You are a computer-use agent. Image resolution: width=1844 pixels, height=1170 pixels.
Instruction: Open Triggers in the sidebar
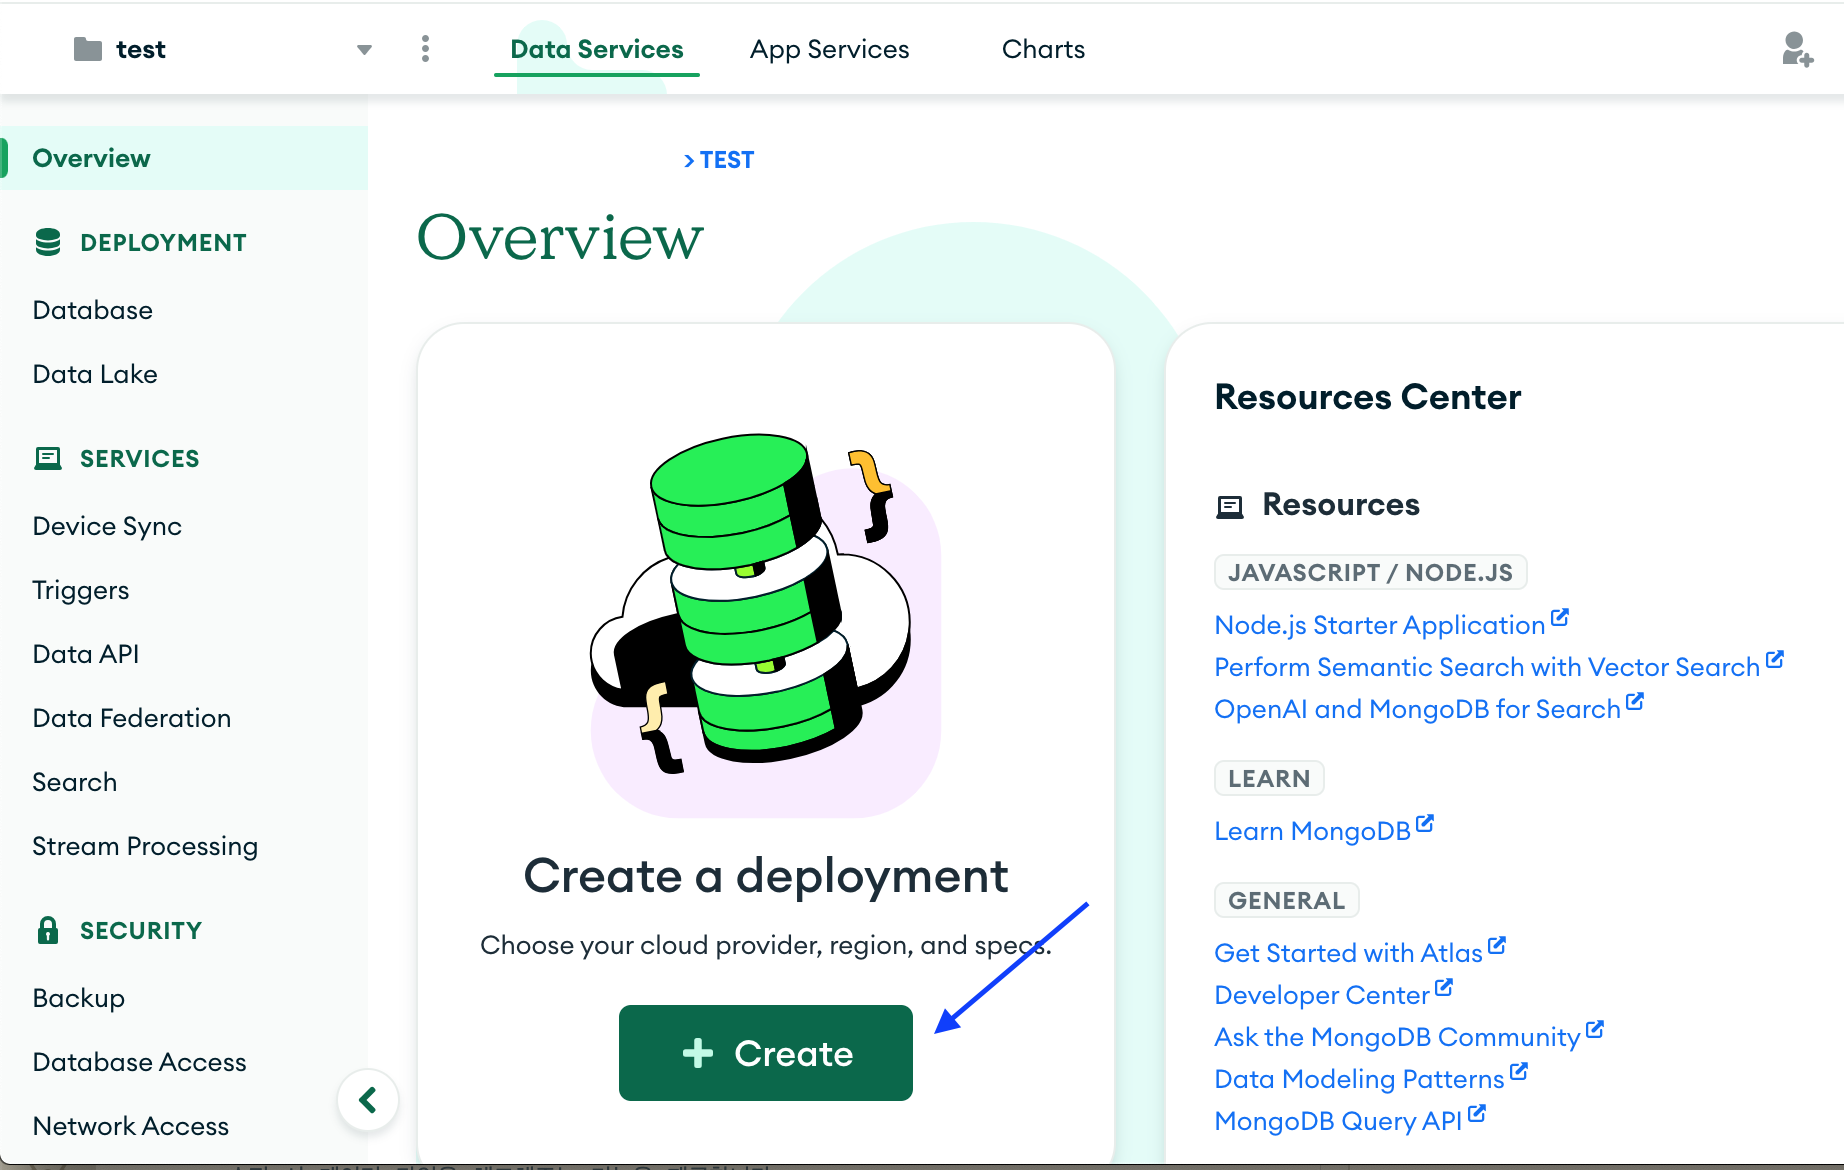pos(81,590)
